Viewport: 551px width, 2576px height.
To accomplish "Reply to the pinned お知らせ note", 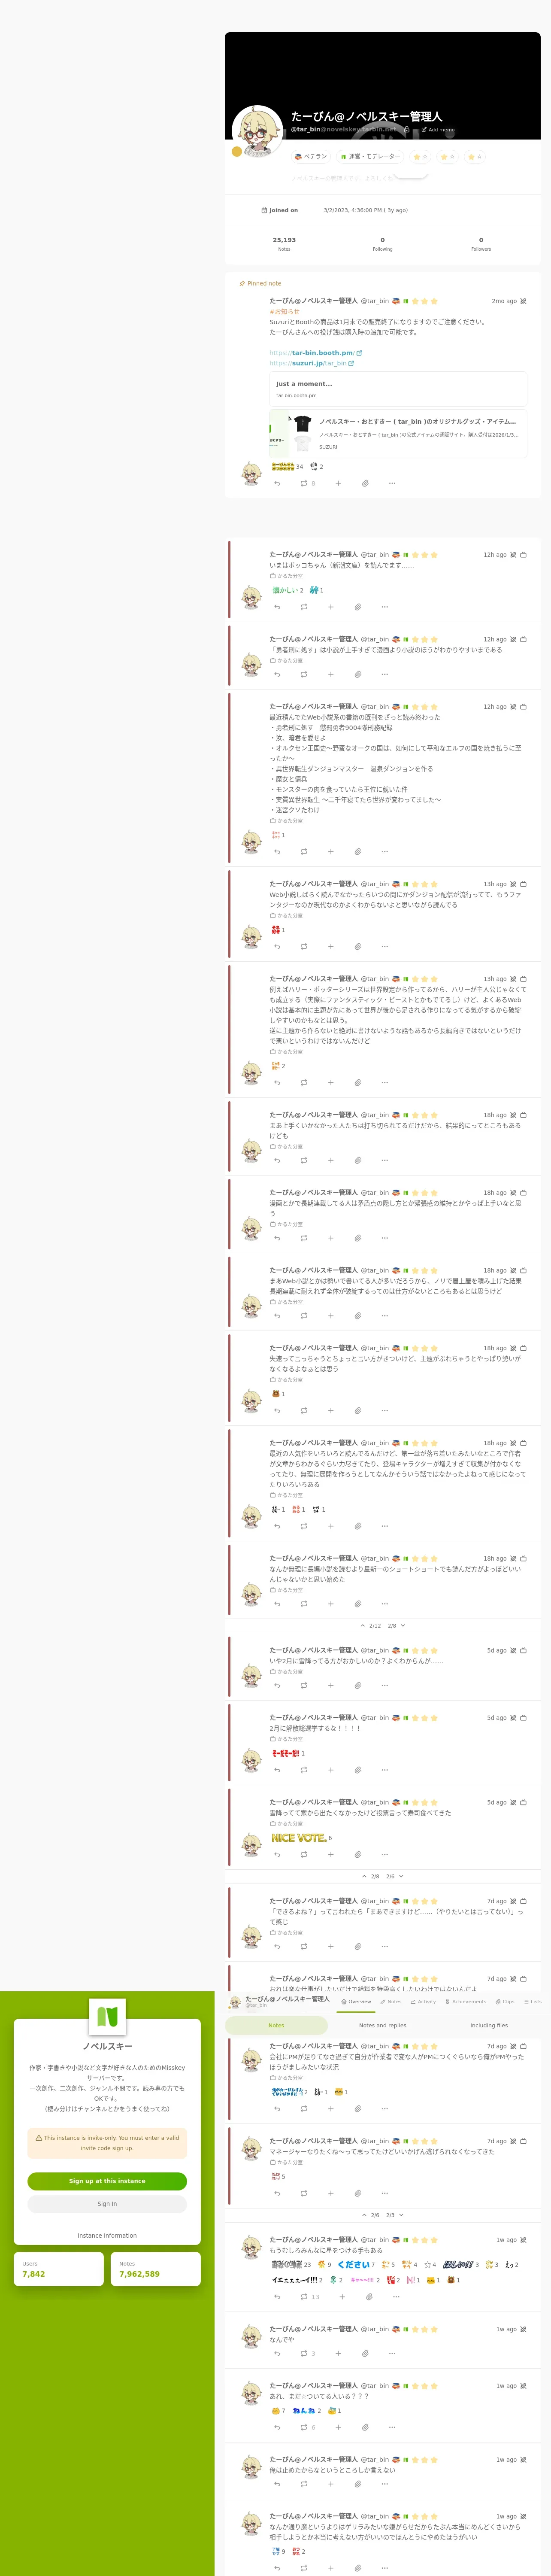I will pyautogui.click(x=277, y=483).
